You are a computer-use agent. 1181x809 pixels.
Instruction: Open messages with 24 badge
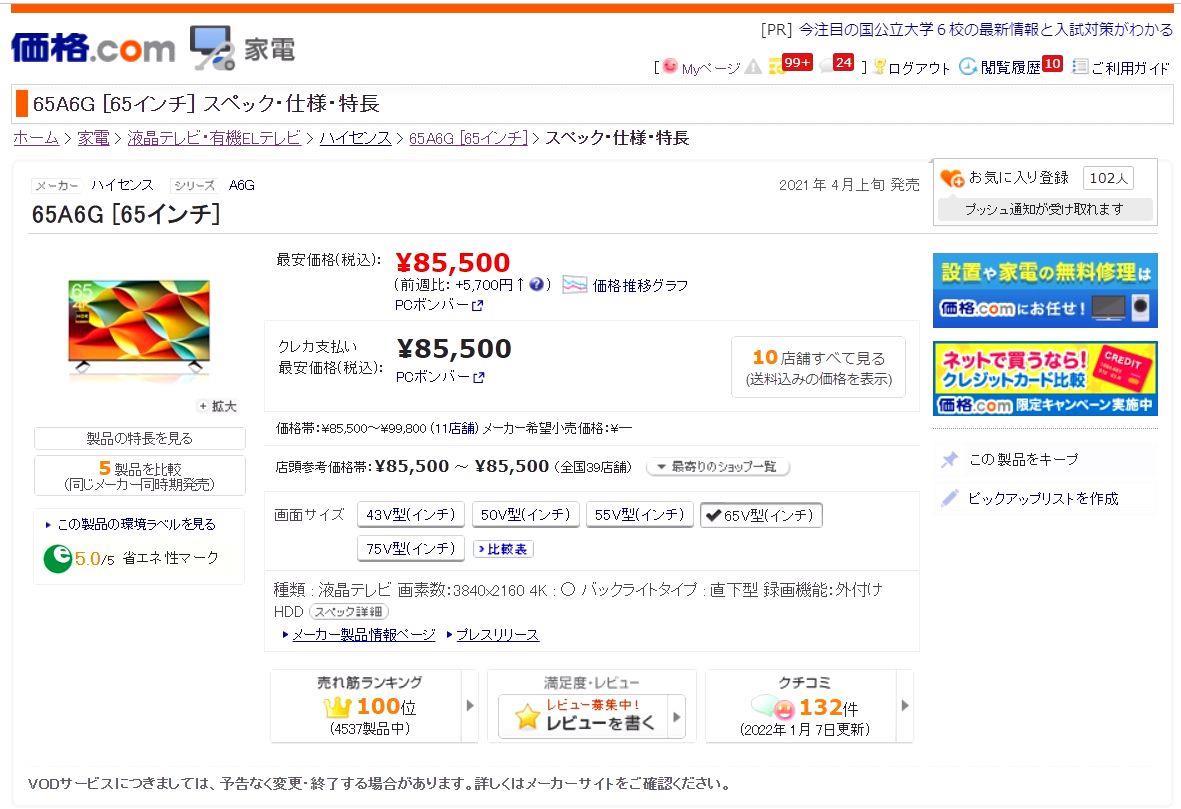[837, 64]
